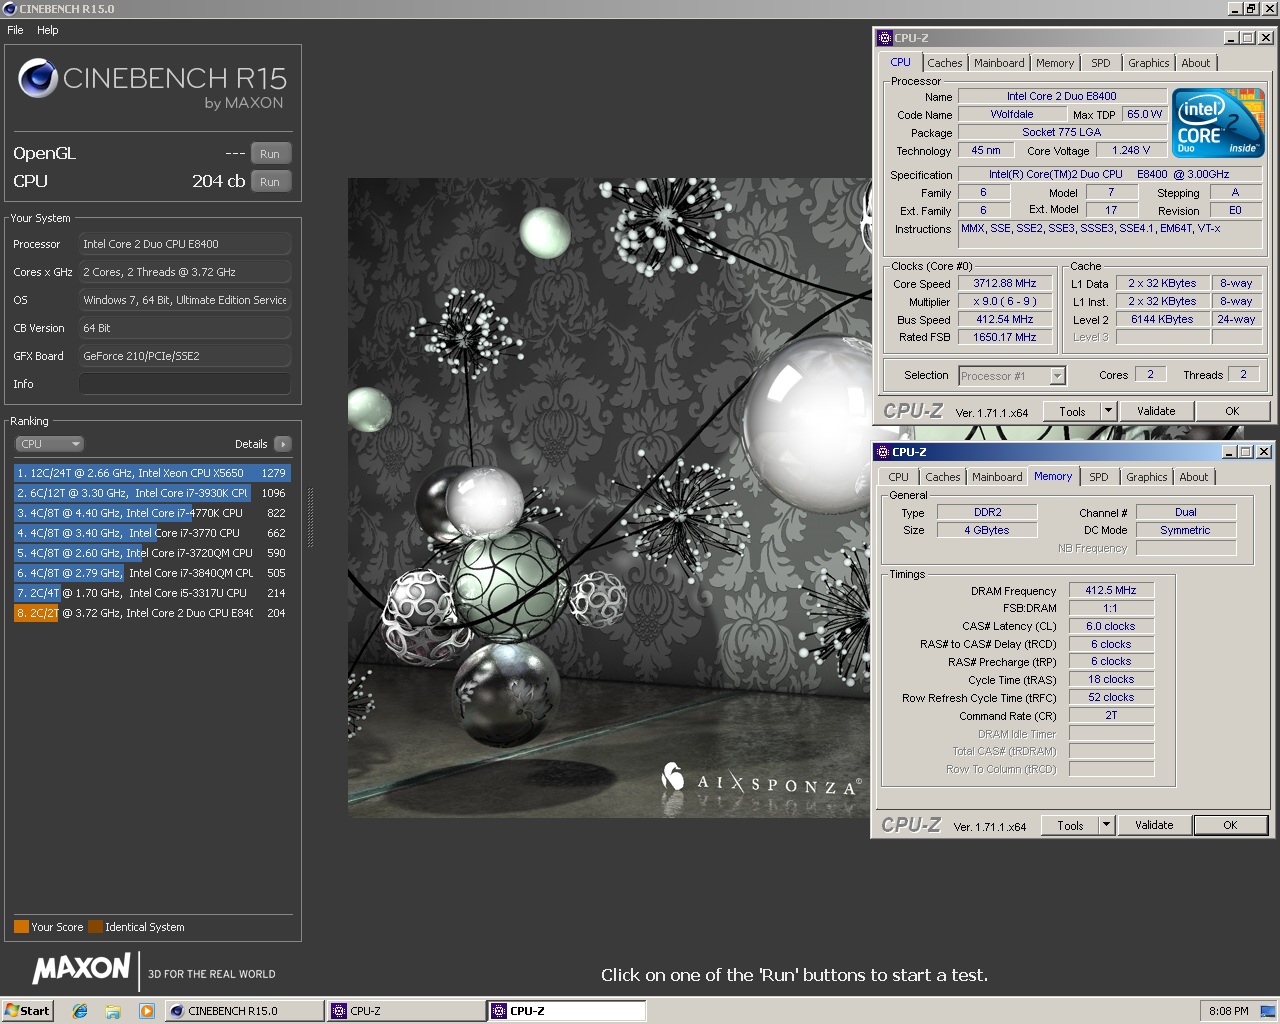Image resolution: width=1280 pixels, height=1024 pixels.
Task: Click the upper CPU-Z title bar icon
Action: [x=884, y=38]
